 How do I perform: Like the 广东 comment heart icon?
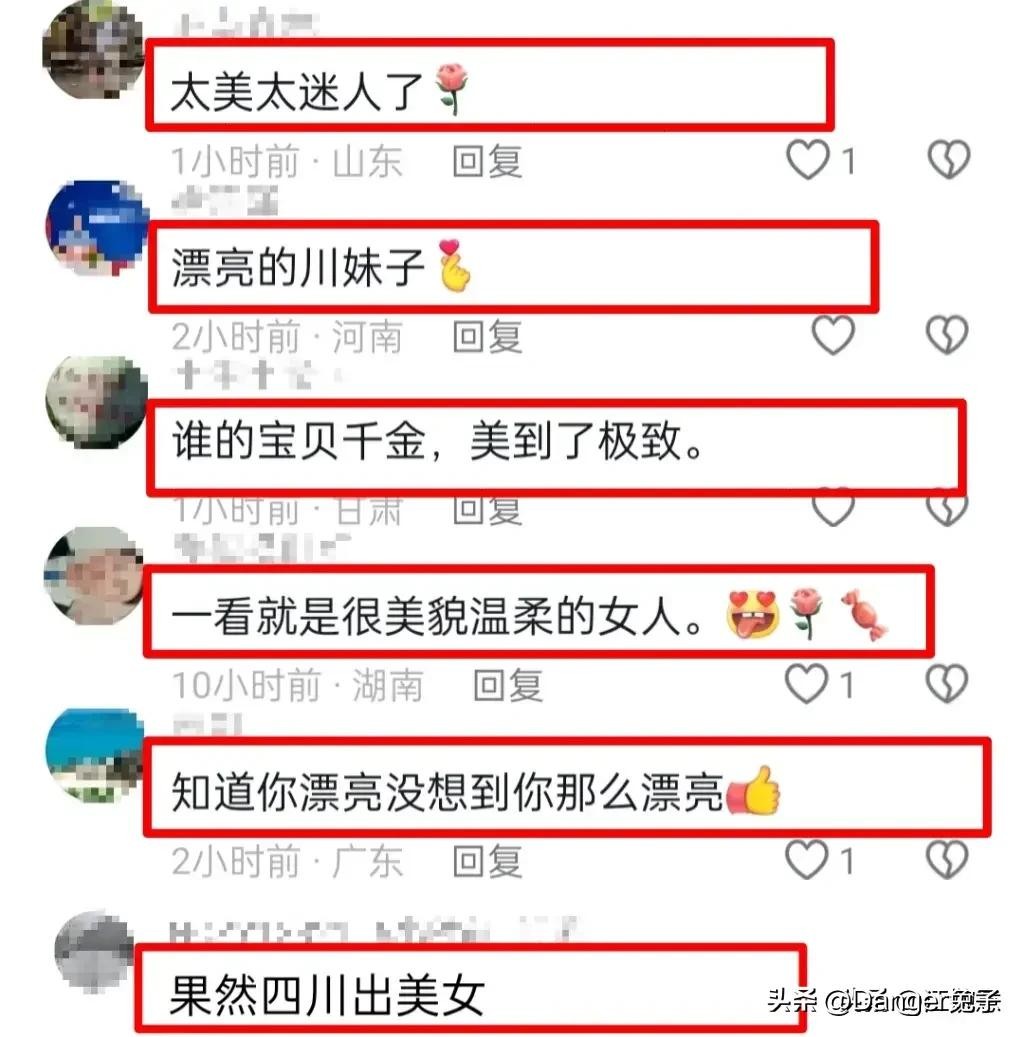point(806,859)
